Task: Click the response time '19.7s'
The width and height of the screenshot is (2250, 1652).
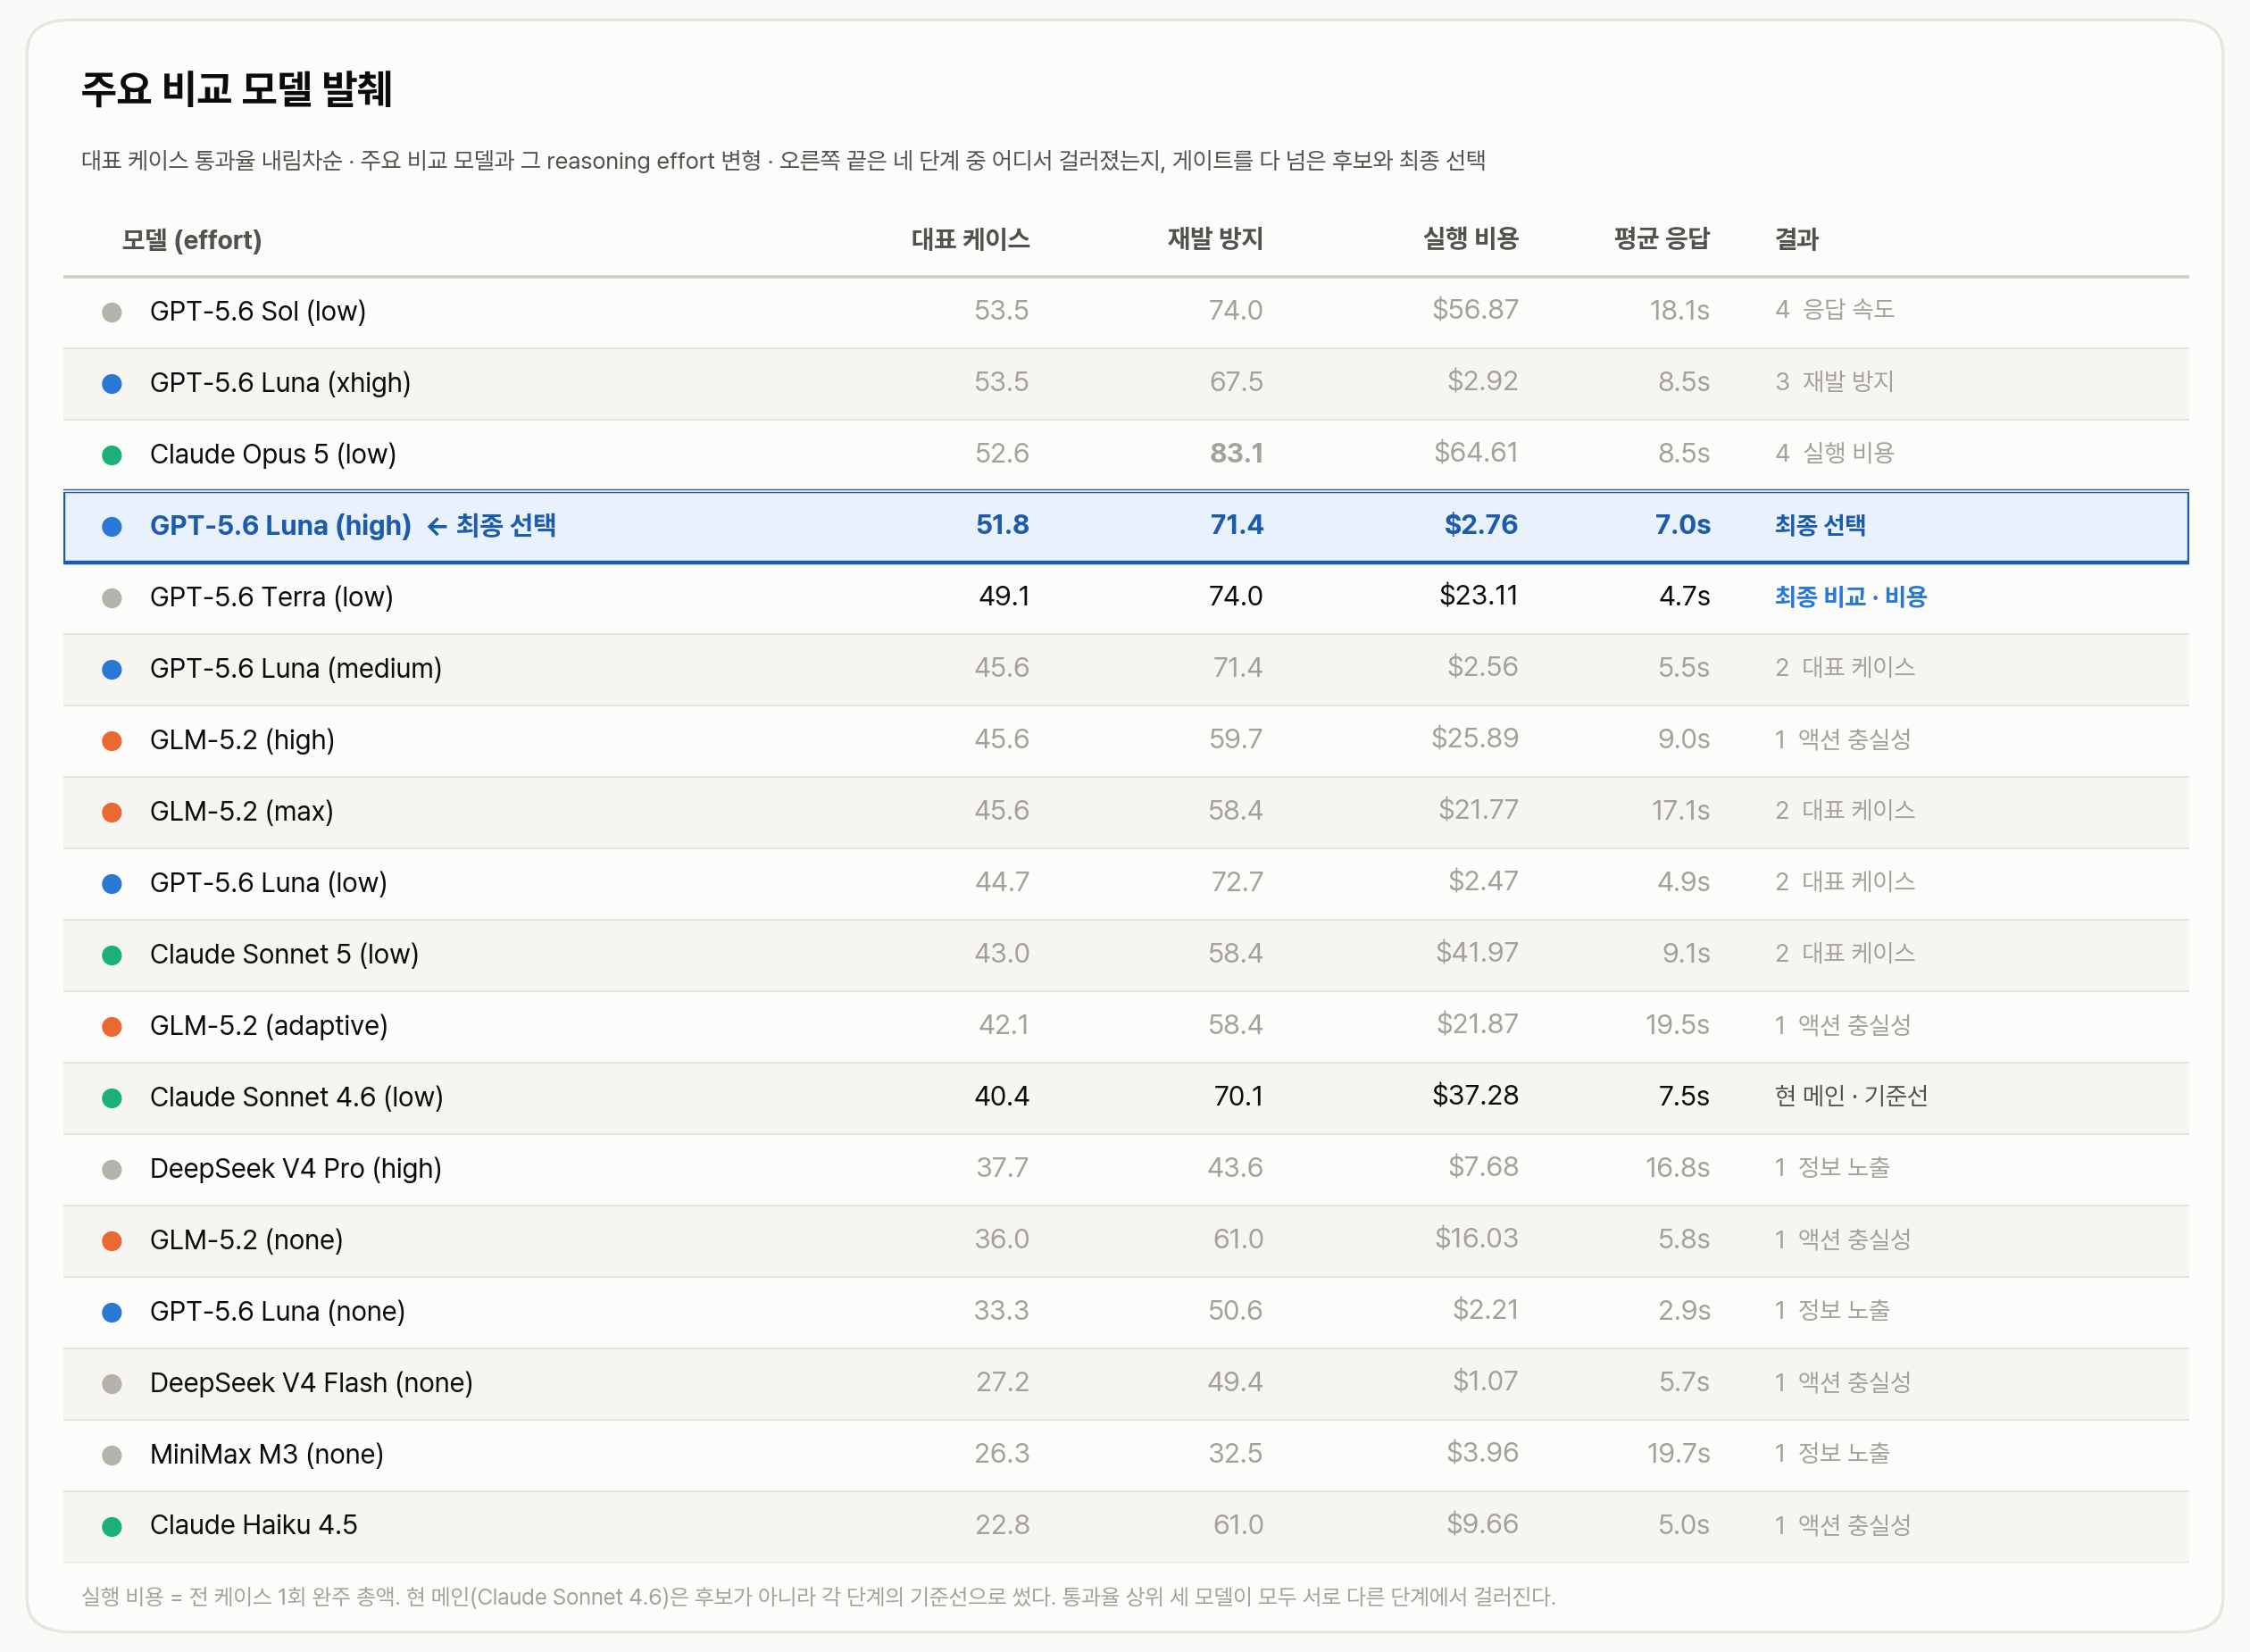Action: [x=1678, y=1454]
